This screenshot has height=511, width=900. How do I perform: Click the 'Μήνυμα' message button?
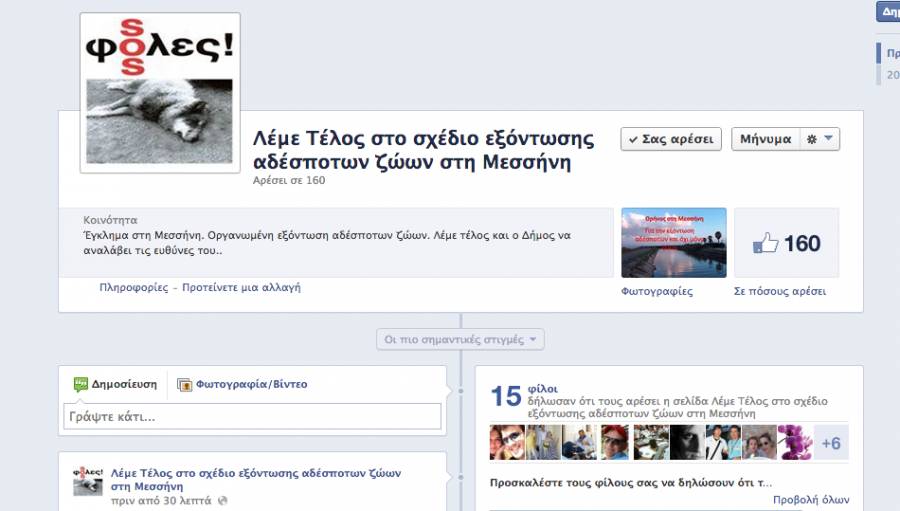coord(765,139)
